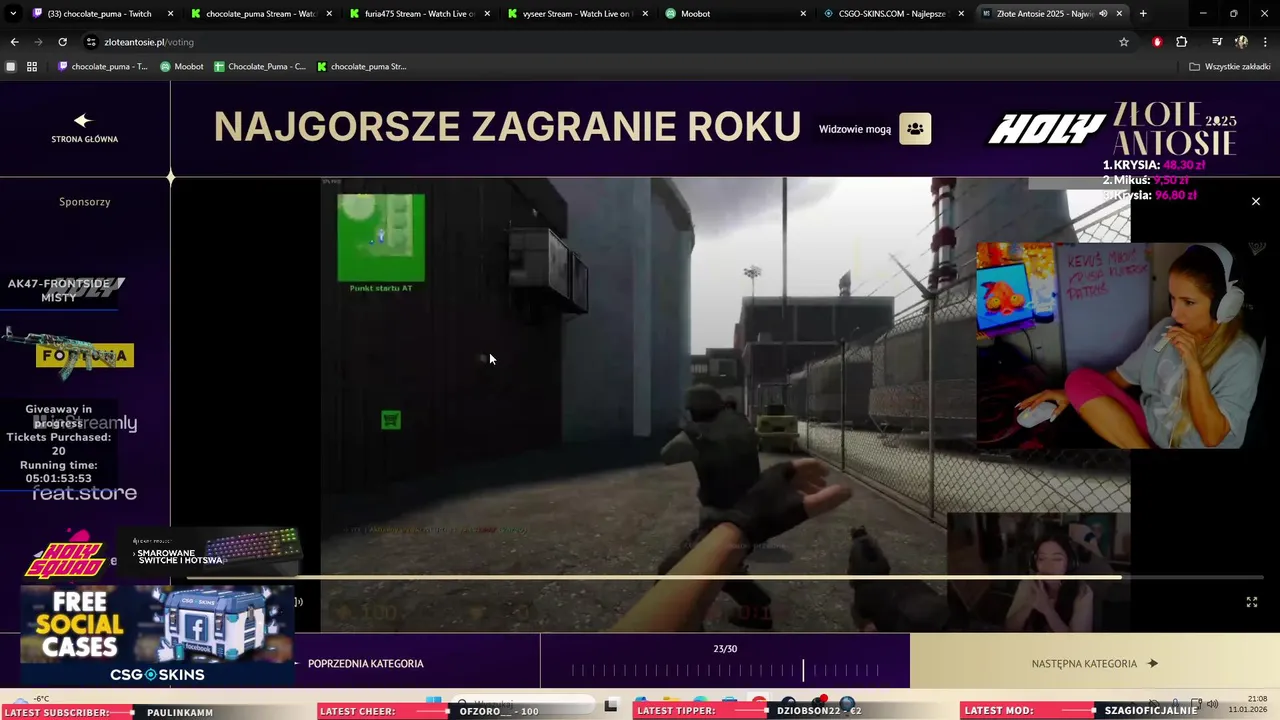Click the browser Back arrow
Screen dimensions: 1280x720
coord(14,42)
